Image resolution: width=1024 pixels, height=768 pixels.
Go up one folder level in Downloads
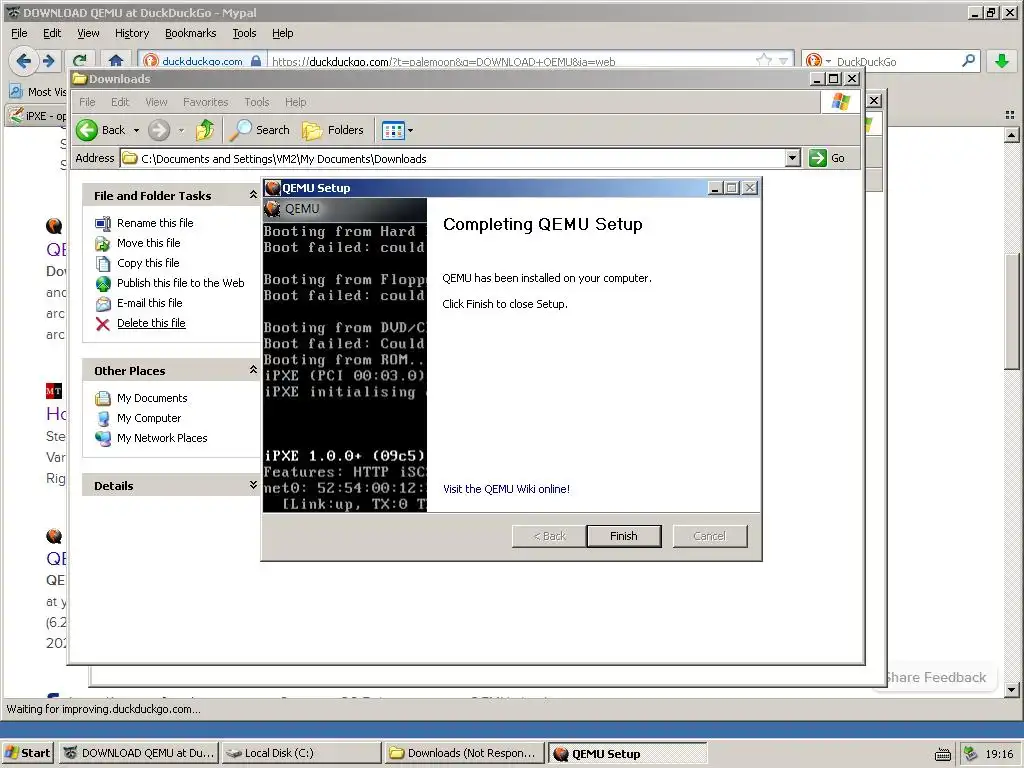pos(205,130)
